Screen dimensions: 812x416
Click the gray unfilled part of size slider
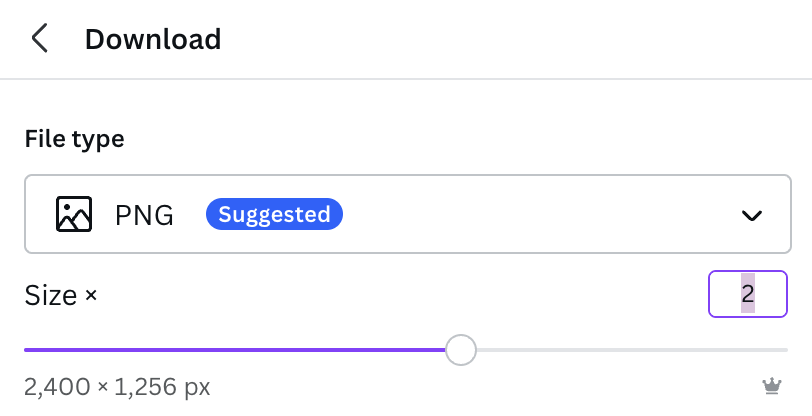632,350
